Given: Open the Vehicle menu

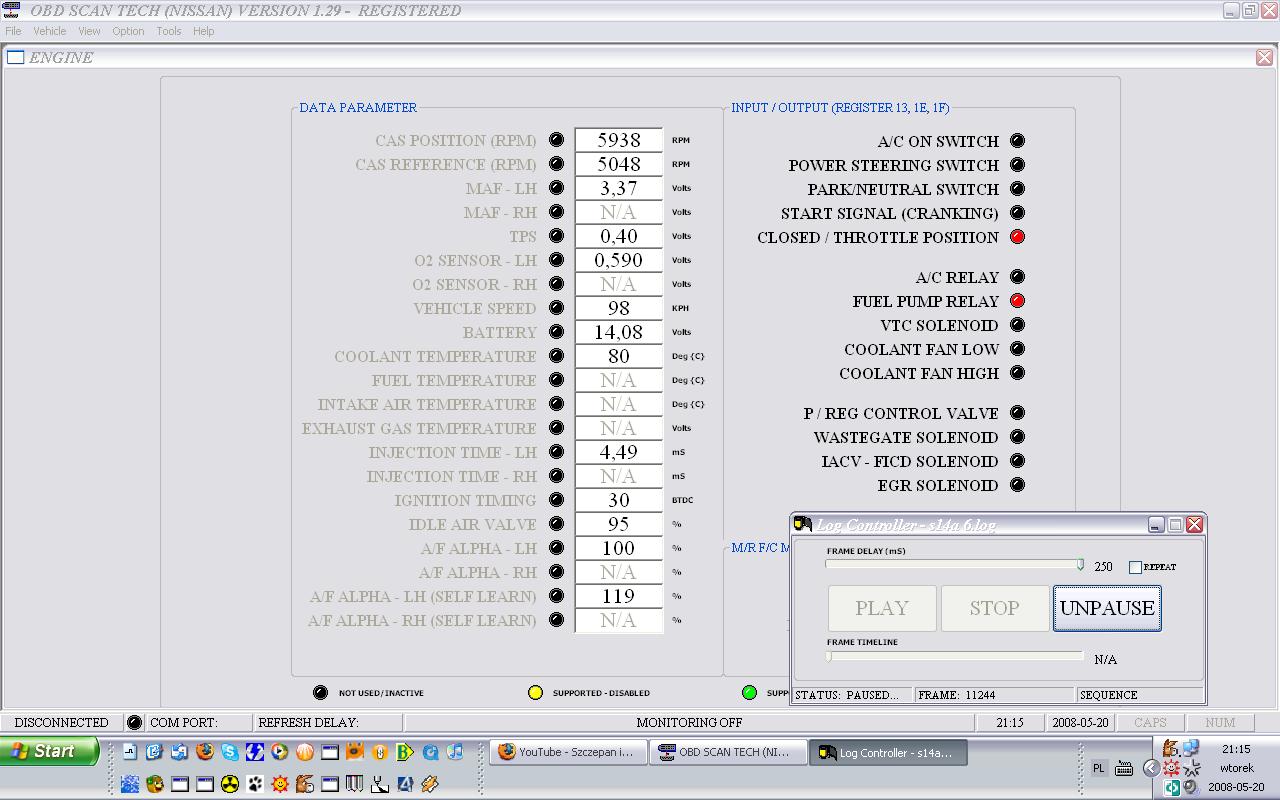Looking at the screenshot, I should (x=50, y=31).
